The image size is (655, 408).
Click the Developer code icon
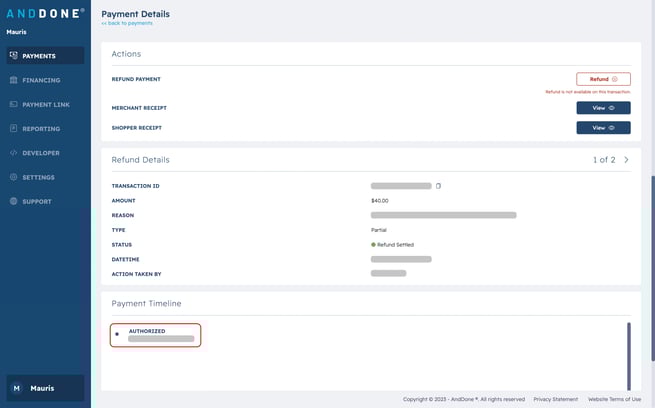click(x=13, y=153)
